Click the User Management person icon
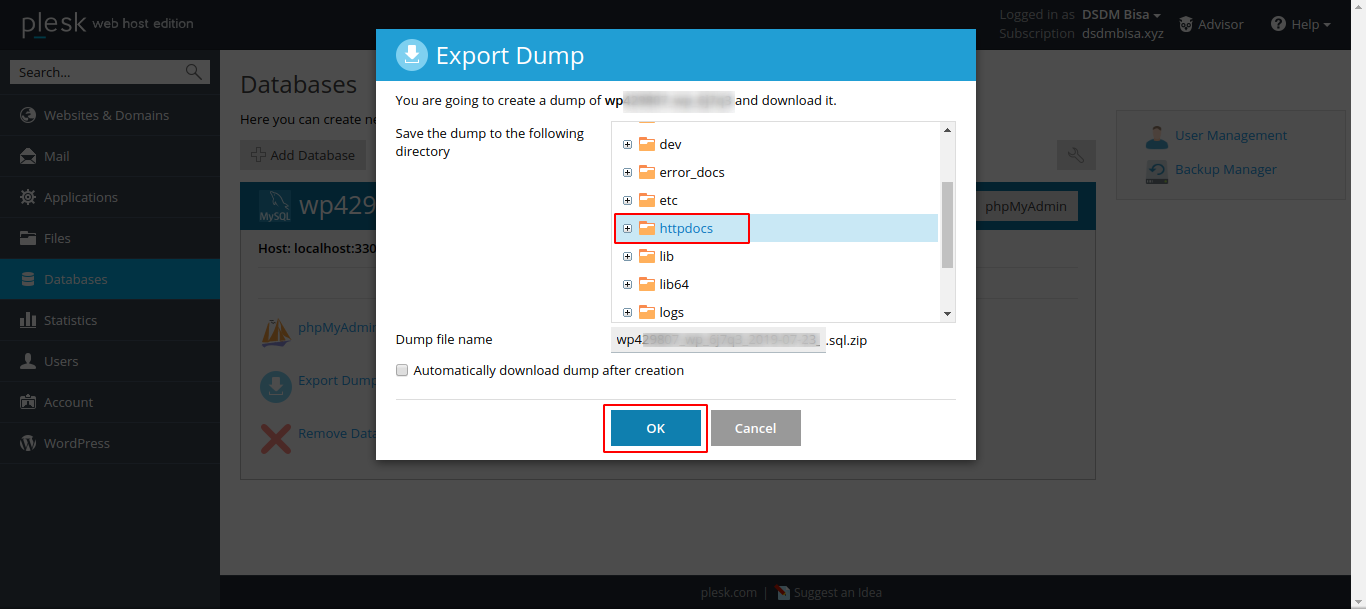The image size is (1366, 609). point(1157,136)
